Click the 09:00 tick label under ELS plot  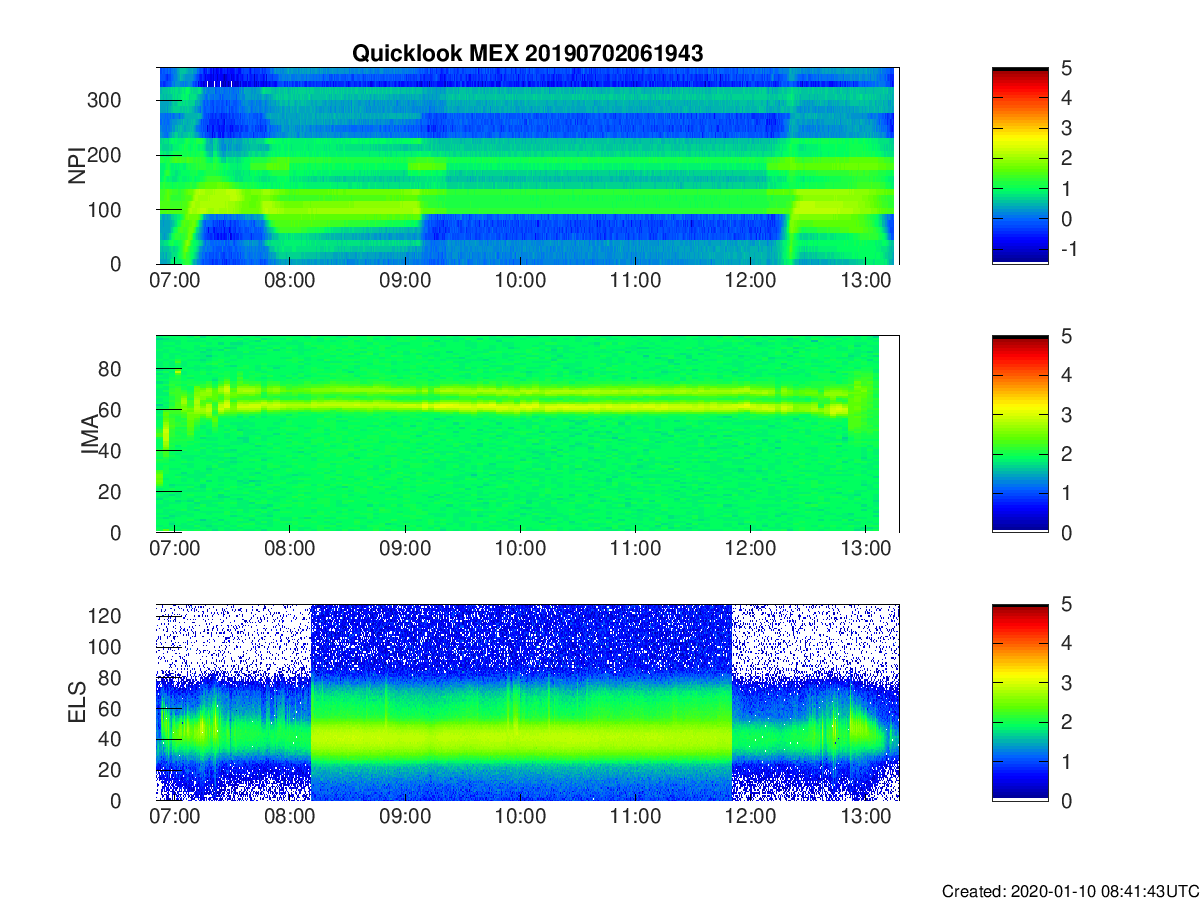[x=405, y=817]
